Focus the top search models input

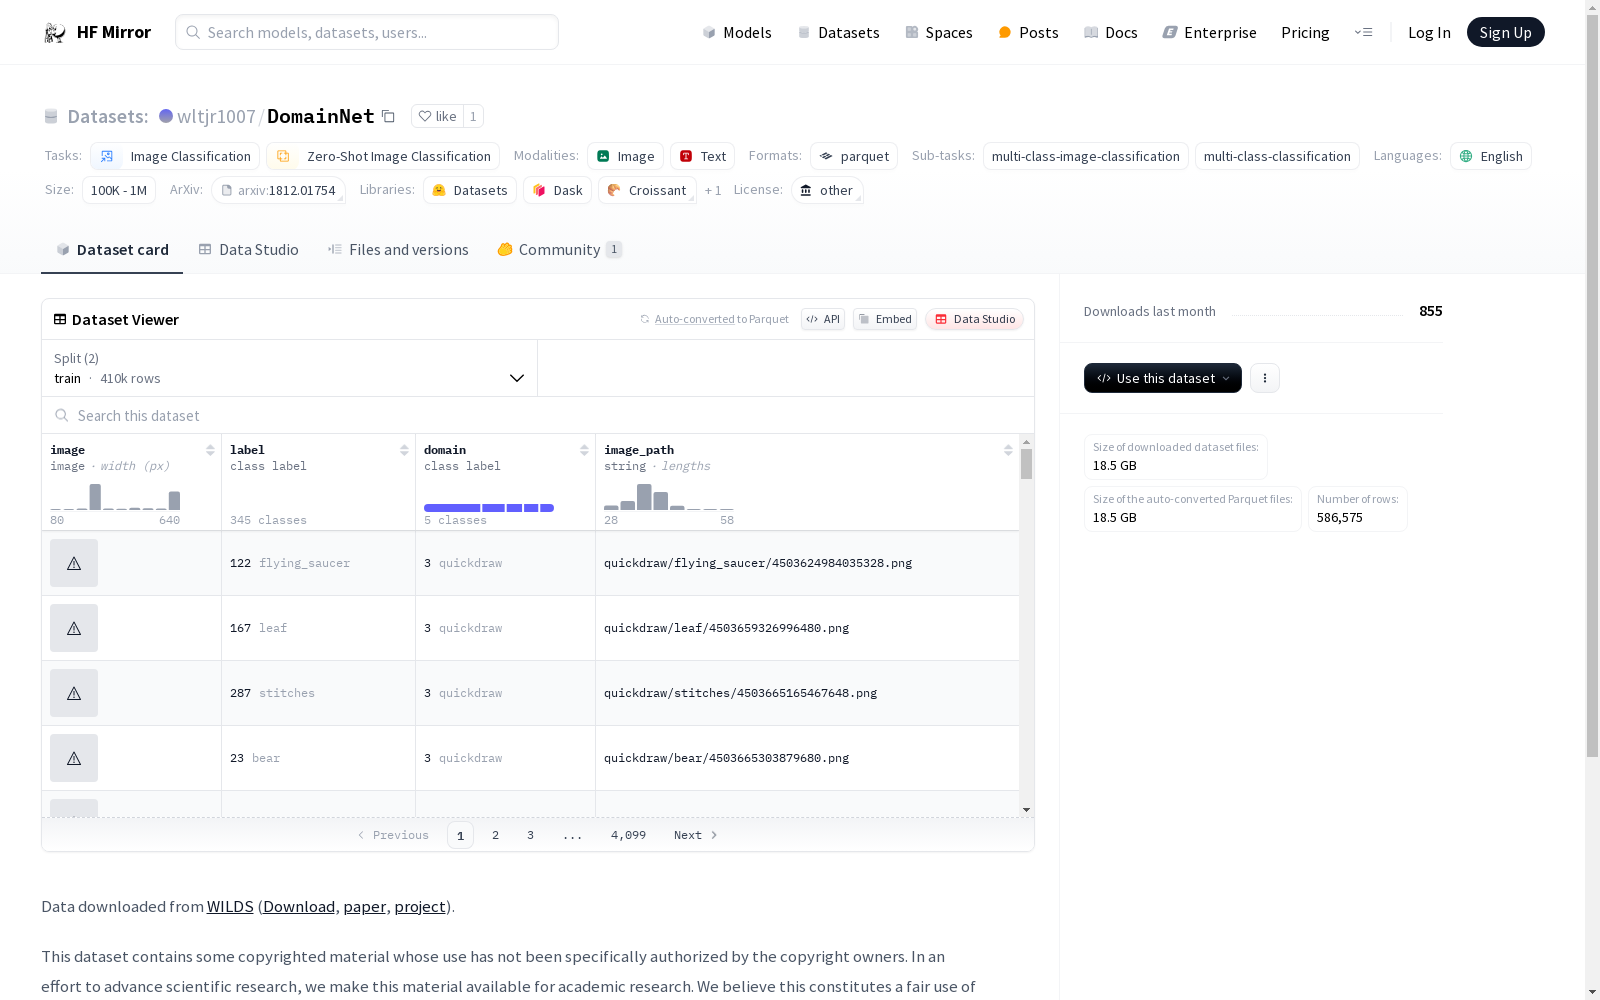(367, 32)
